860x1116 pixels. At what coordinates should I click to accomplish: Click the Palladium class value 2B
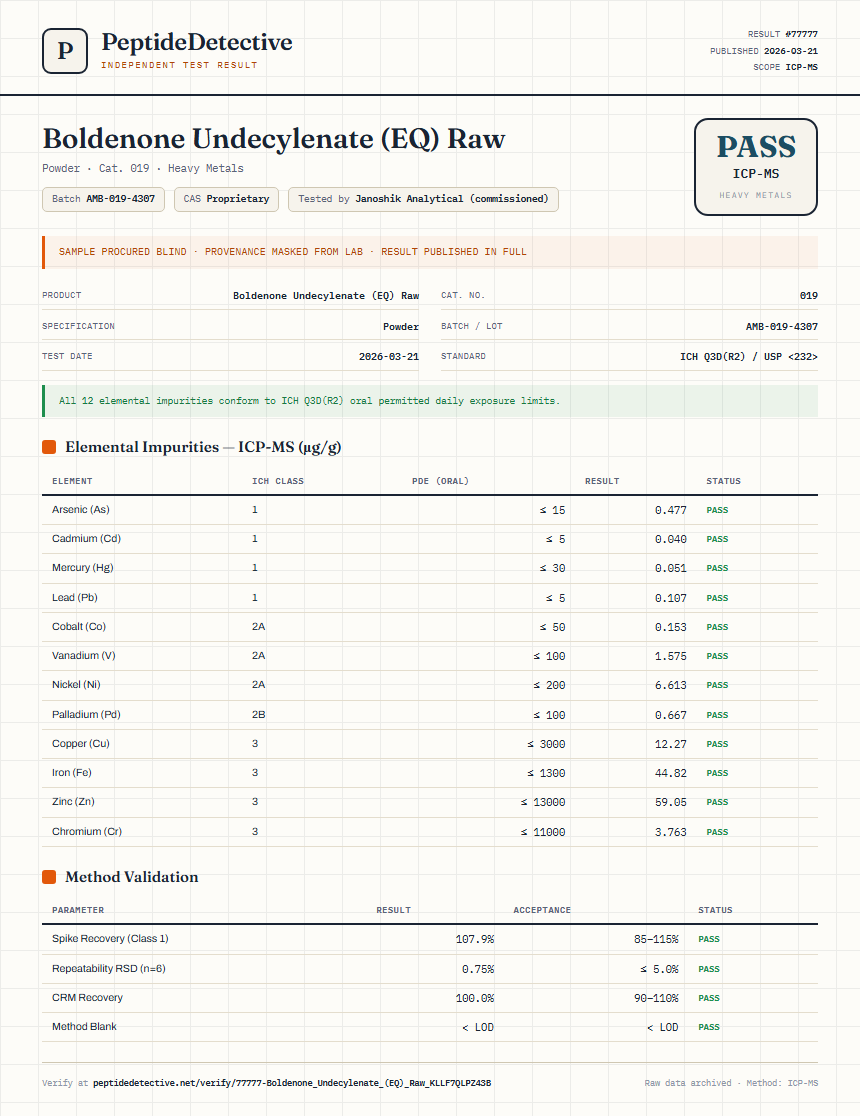coord(258,715)
